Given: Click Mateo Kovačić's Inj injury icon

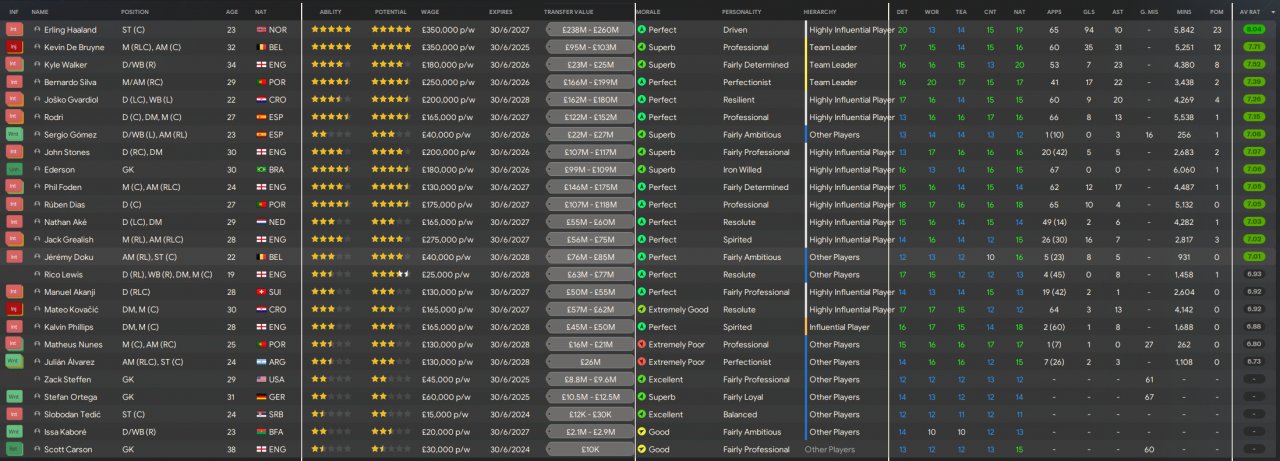Looking at the screenshot, I should click(14, 309).
